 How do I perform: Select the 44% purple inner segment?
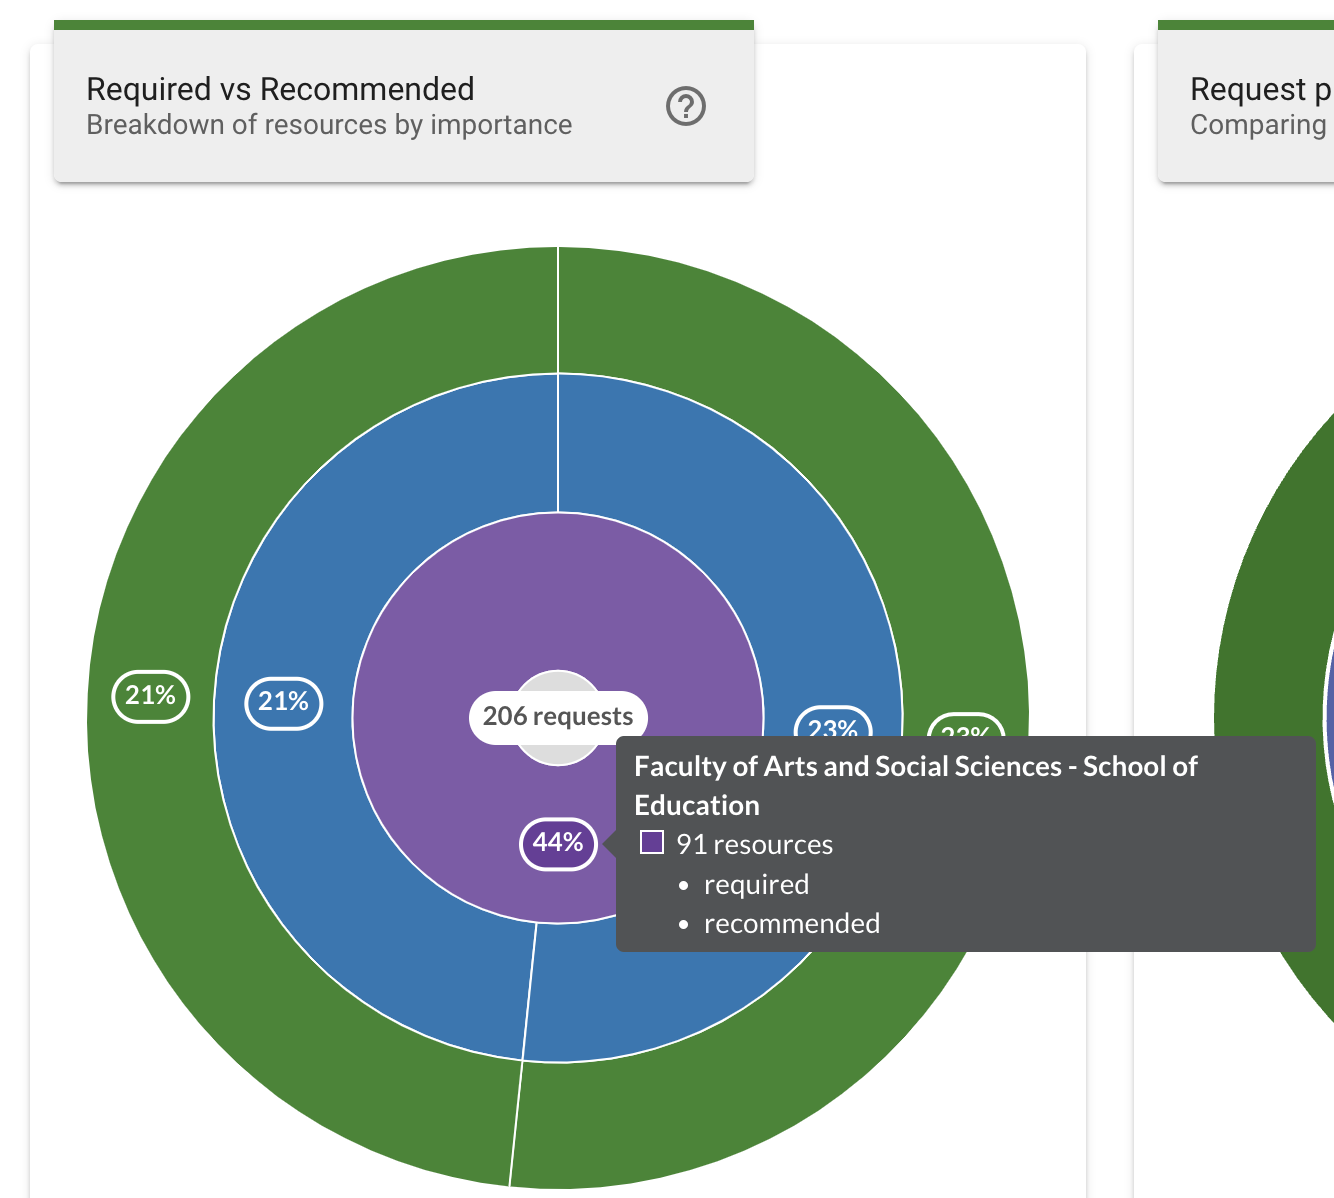click(558, 843)
